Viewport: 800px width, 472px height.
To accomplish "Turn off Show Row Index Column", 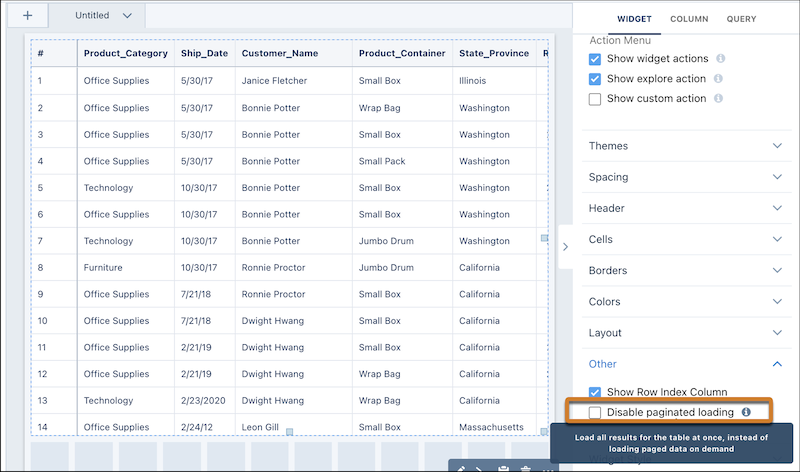I will (595, 392).
